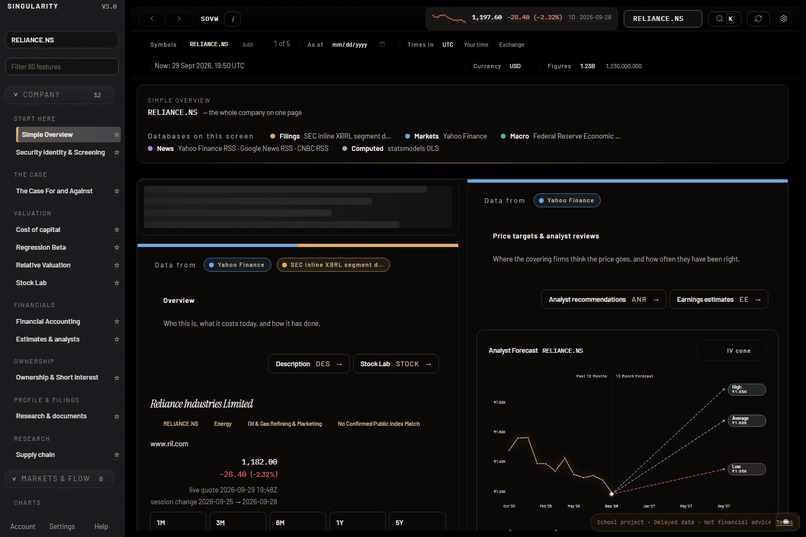
Task: Click the Yahoo Finance chip under Overview
Action: point(237,265)
